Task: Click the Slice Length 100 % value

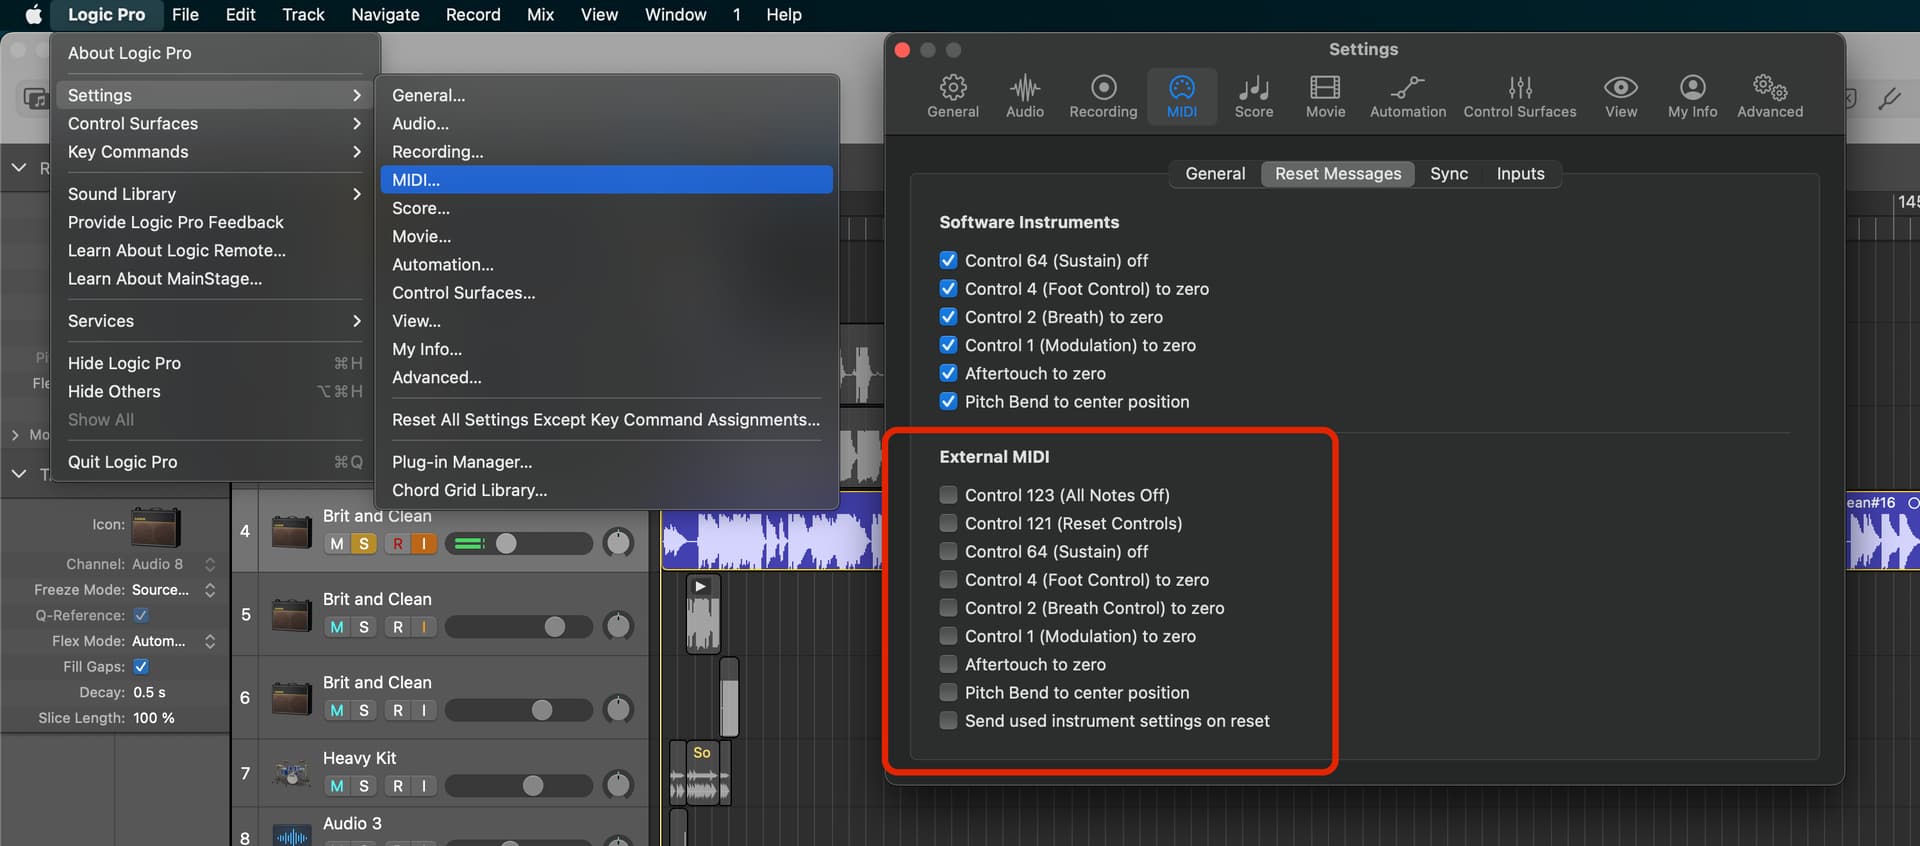Action: point(154,718)
